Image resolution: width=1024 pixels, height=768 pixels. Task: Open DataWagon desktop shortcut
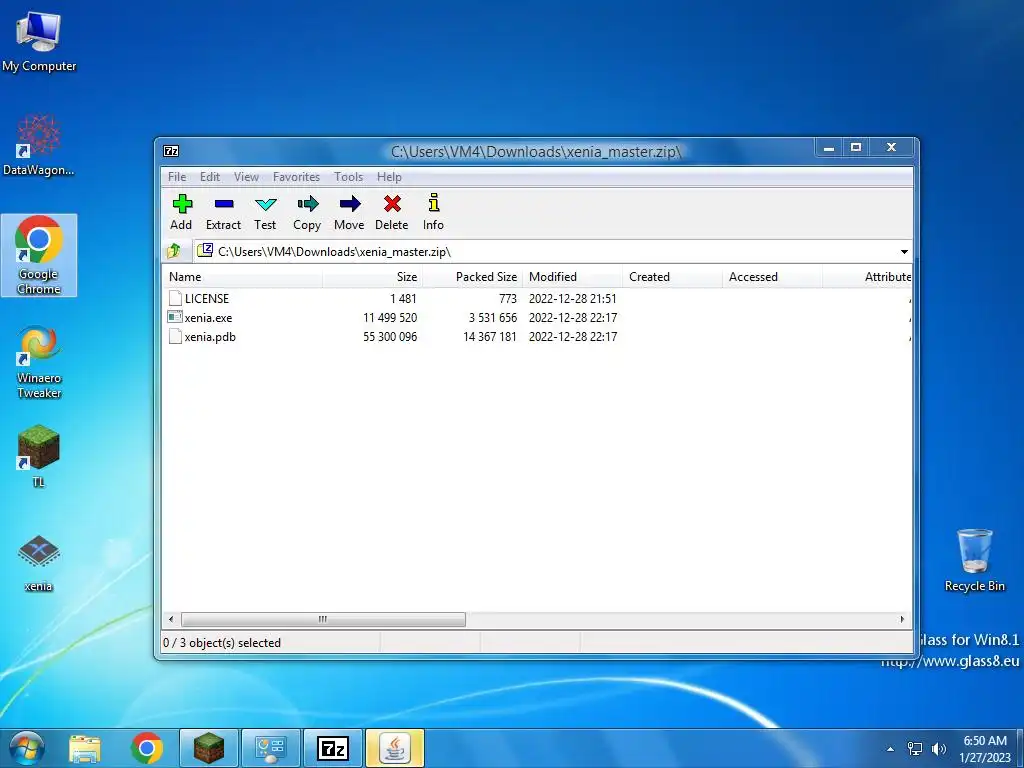click(x=39, y=144)
